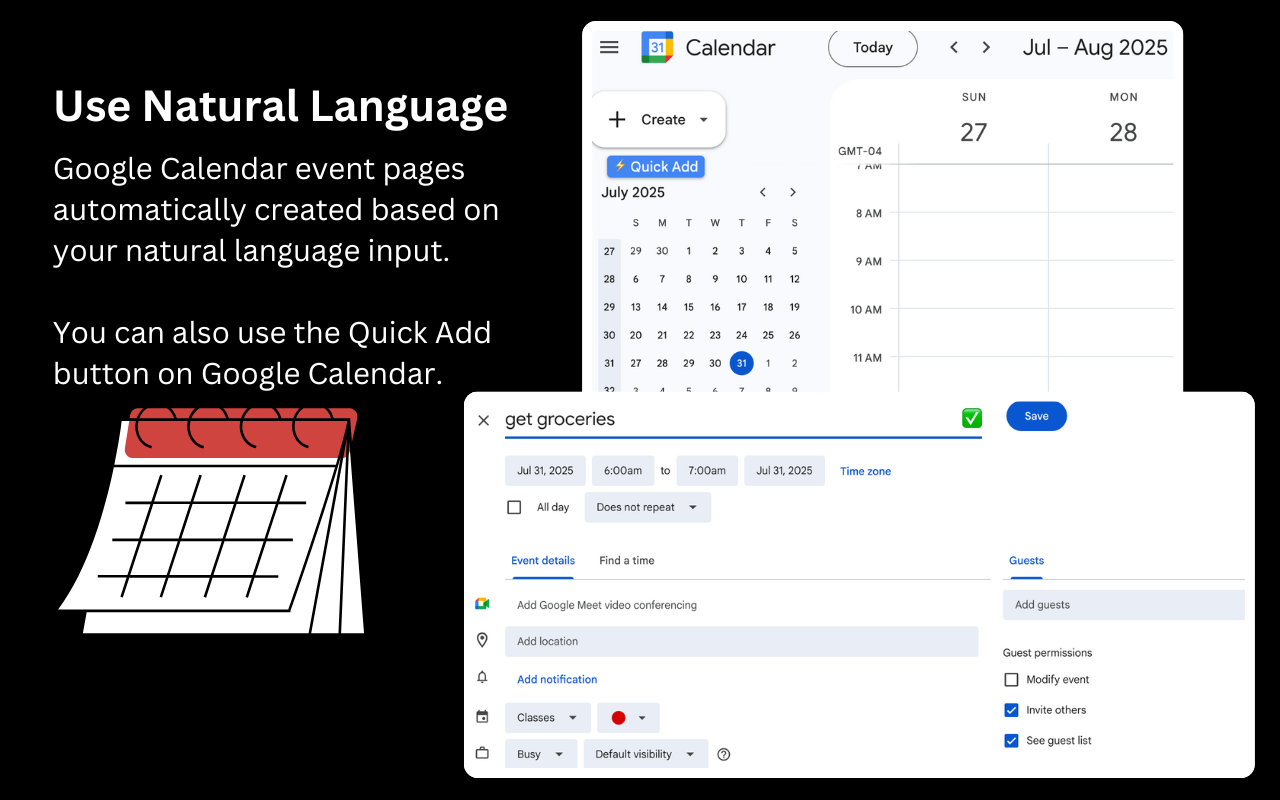Click the calendar icon beside Classes
The width and height of the screenshot is (1280, 800).
coord(482,716)
